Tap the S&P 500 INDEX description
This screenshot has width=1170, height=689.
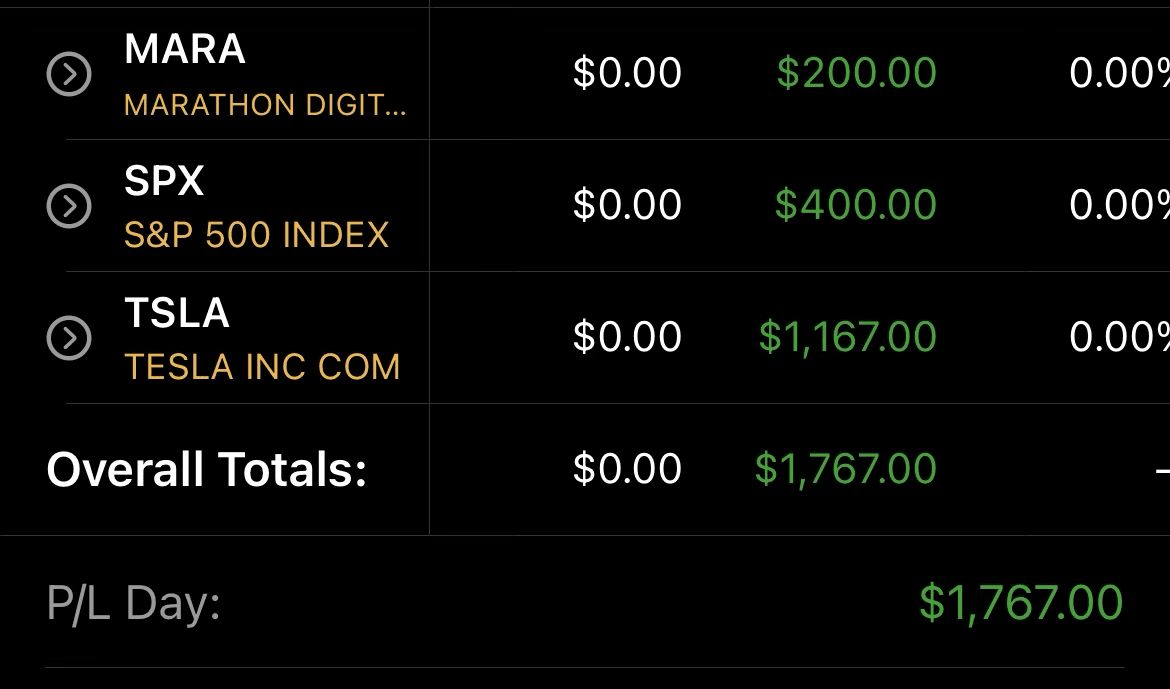click(x=256, y=235)
